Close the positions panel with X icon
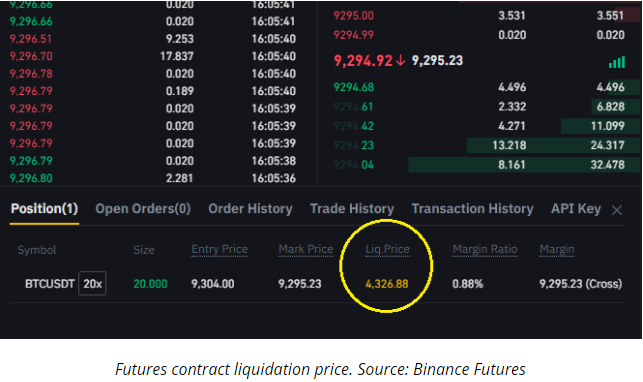 (617, 211)
